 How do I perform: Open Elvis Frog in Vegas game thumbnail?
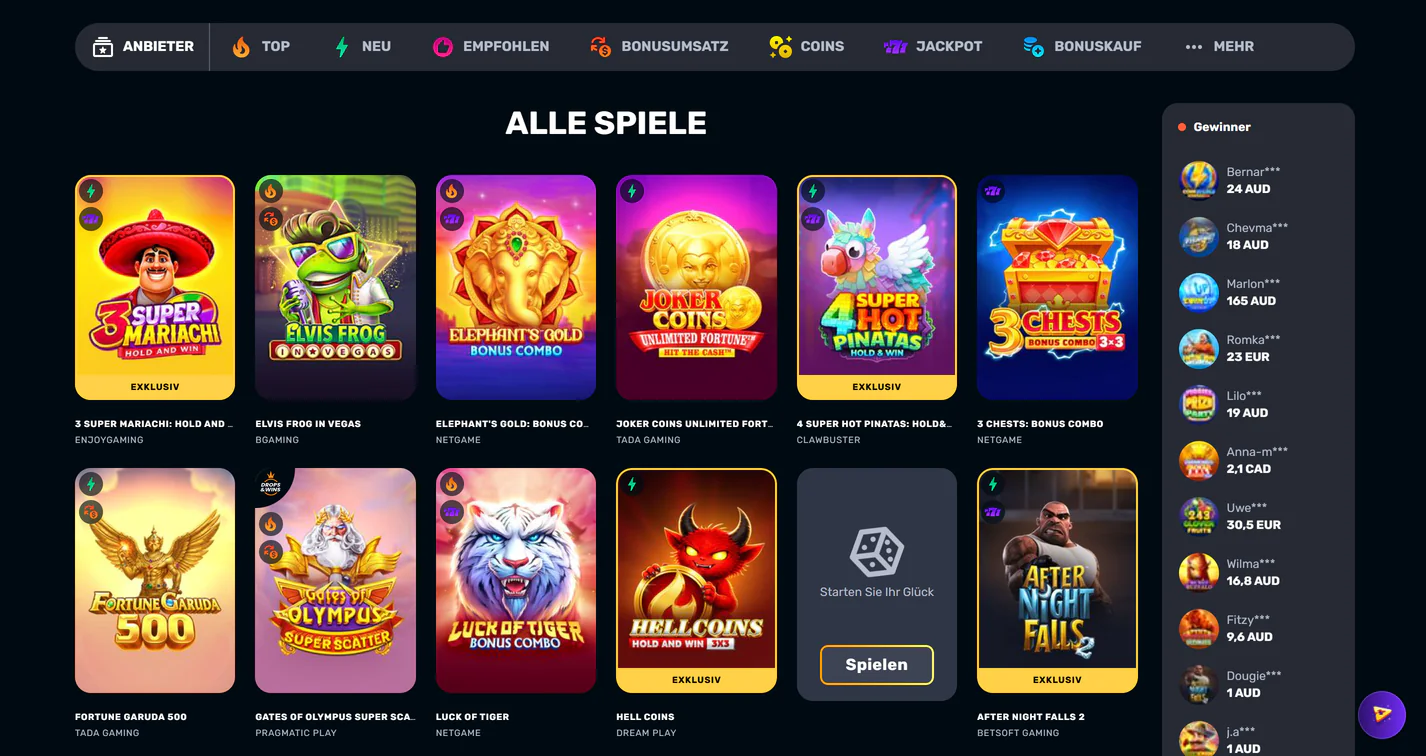point(336,288)
